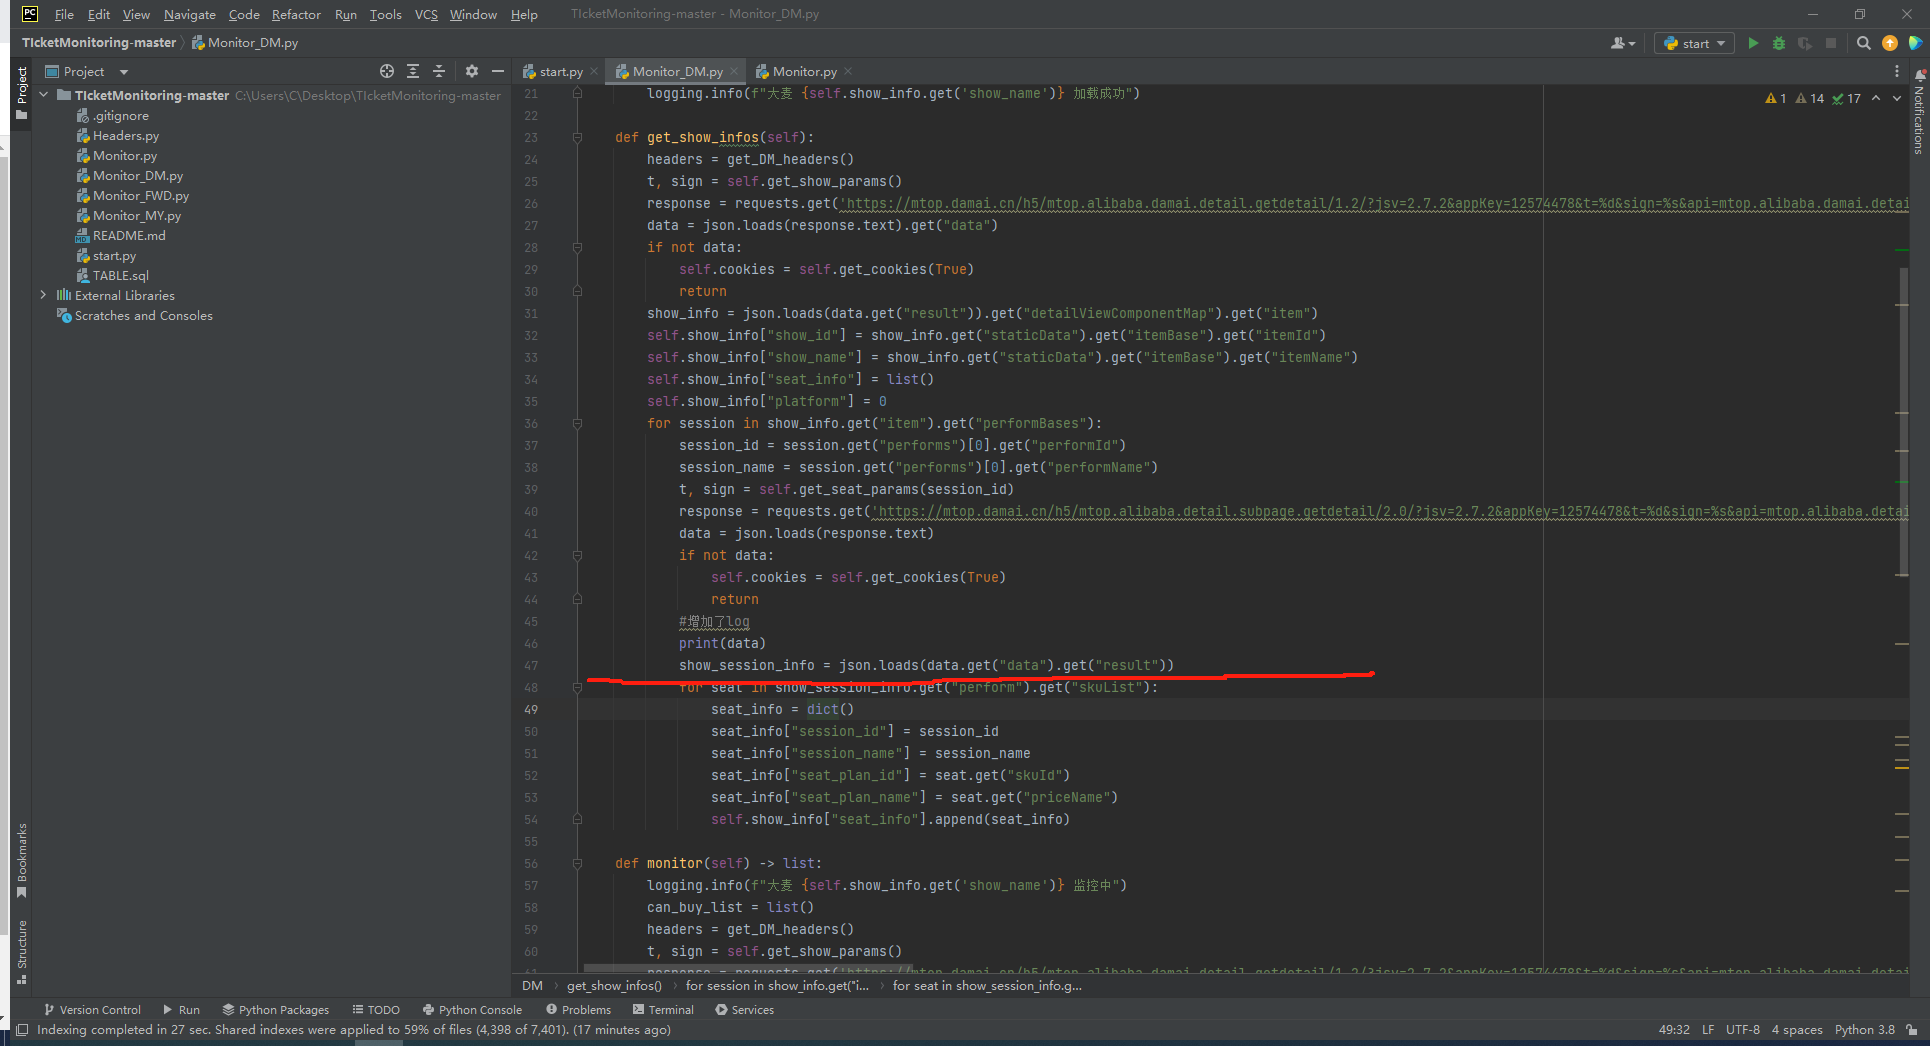This screenshot has width=1930, height=1046.
Task: Open the Terminal tool window
Action: 663,1009
